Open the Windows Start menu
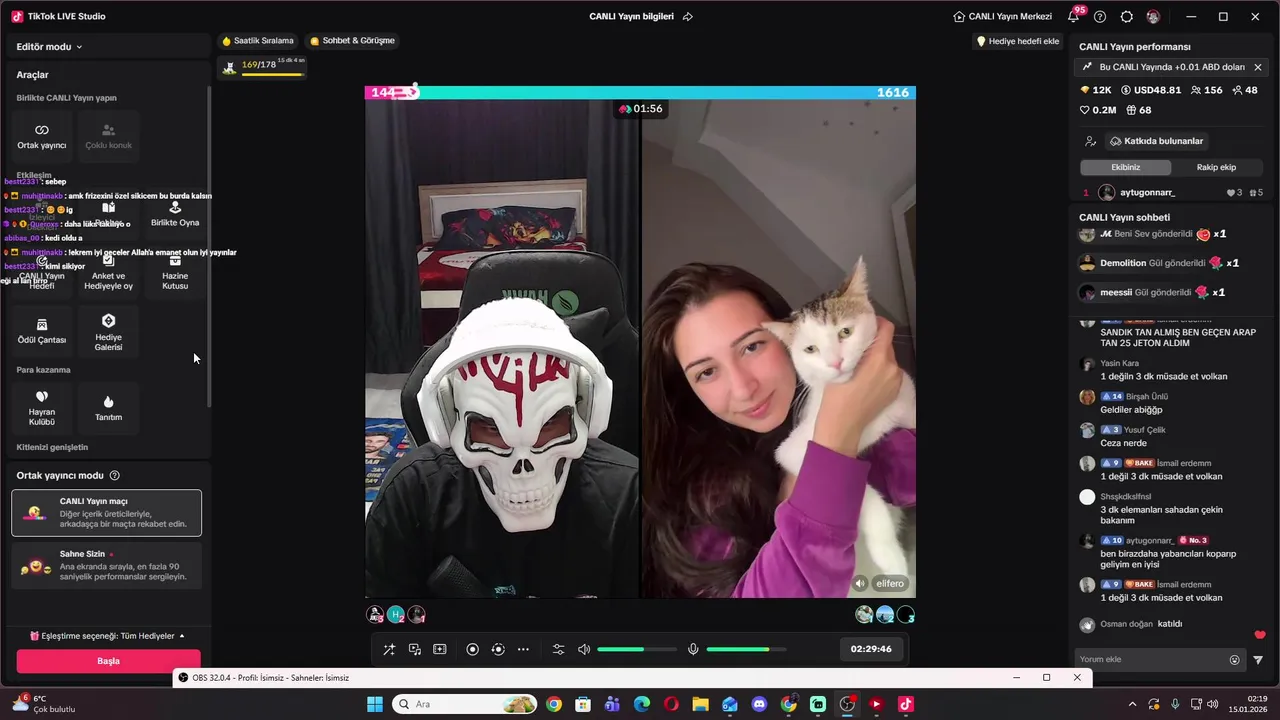 click(x=375, y=704)
